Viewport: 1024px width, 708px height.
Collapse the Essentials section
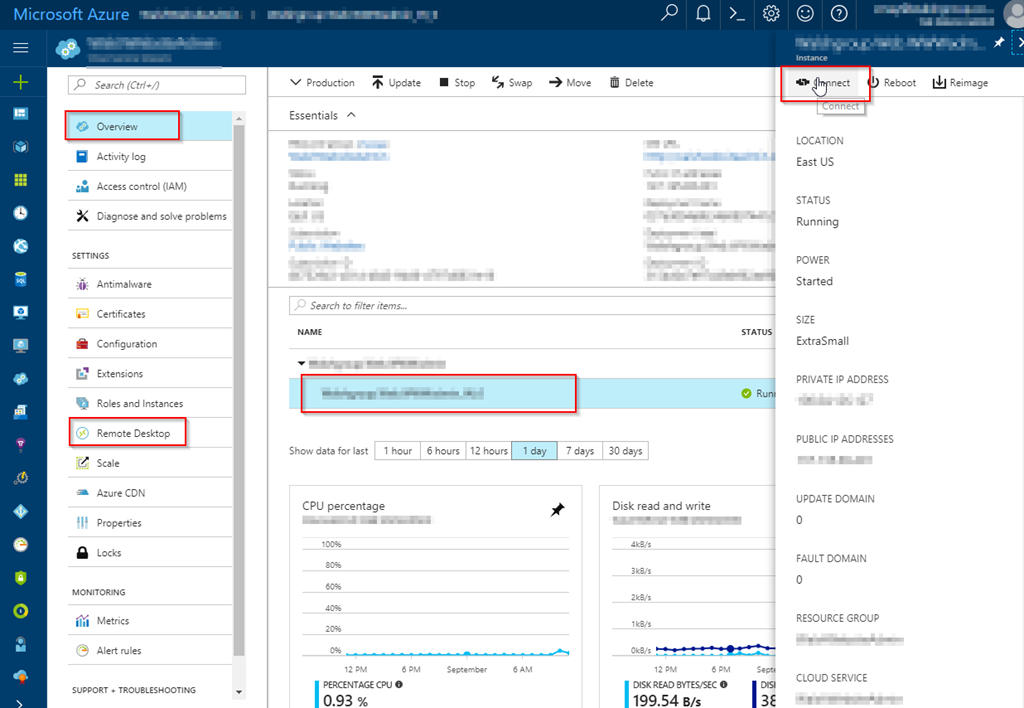pyautogui.click(x=351, y=116)
